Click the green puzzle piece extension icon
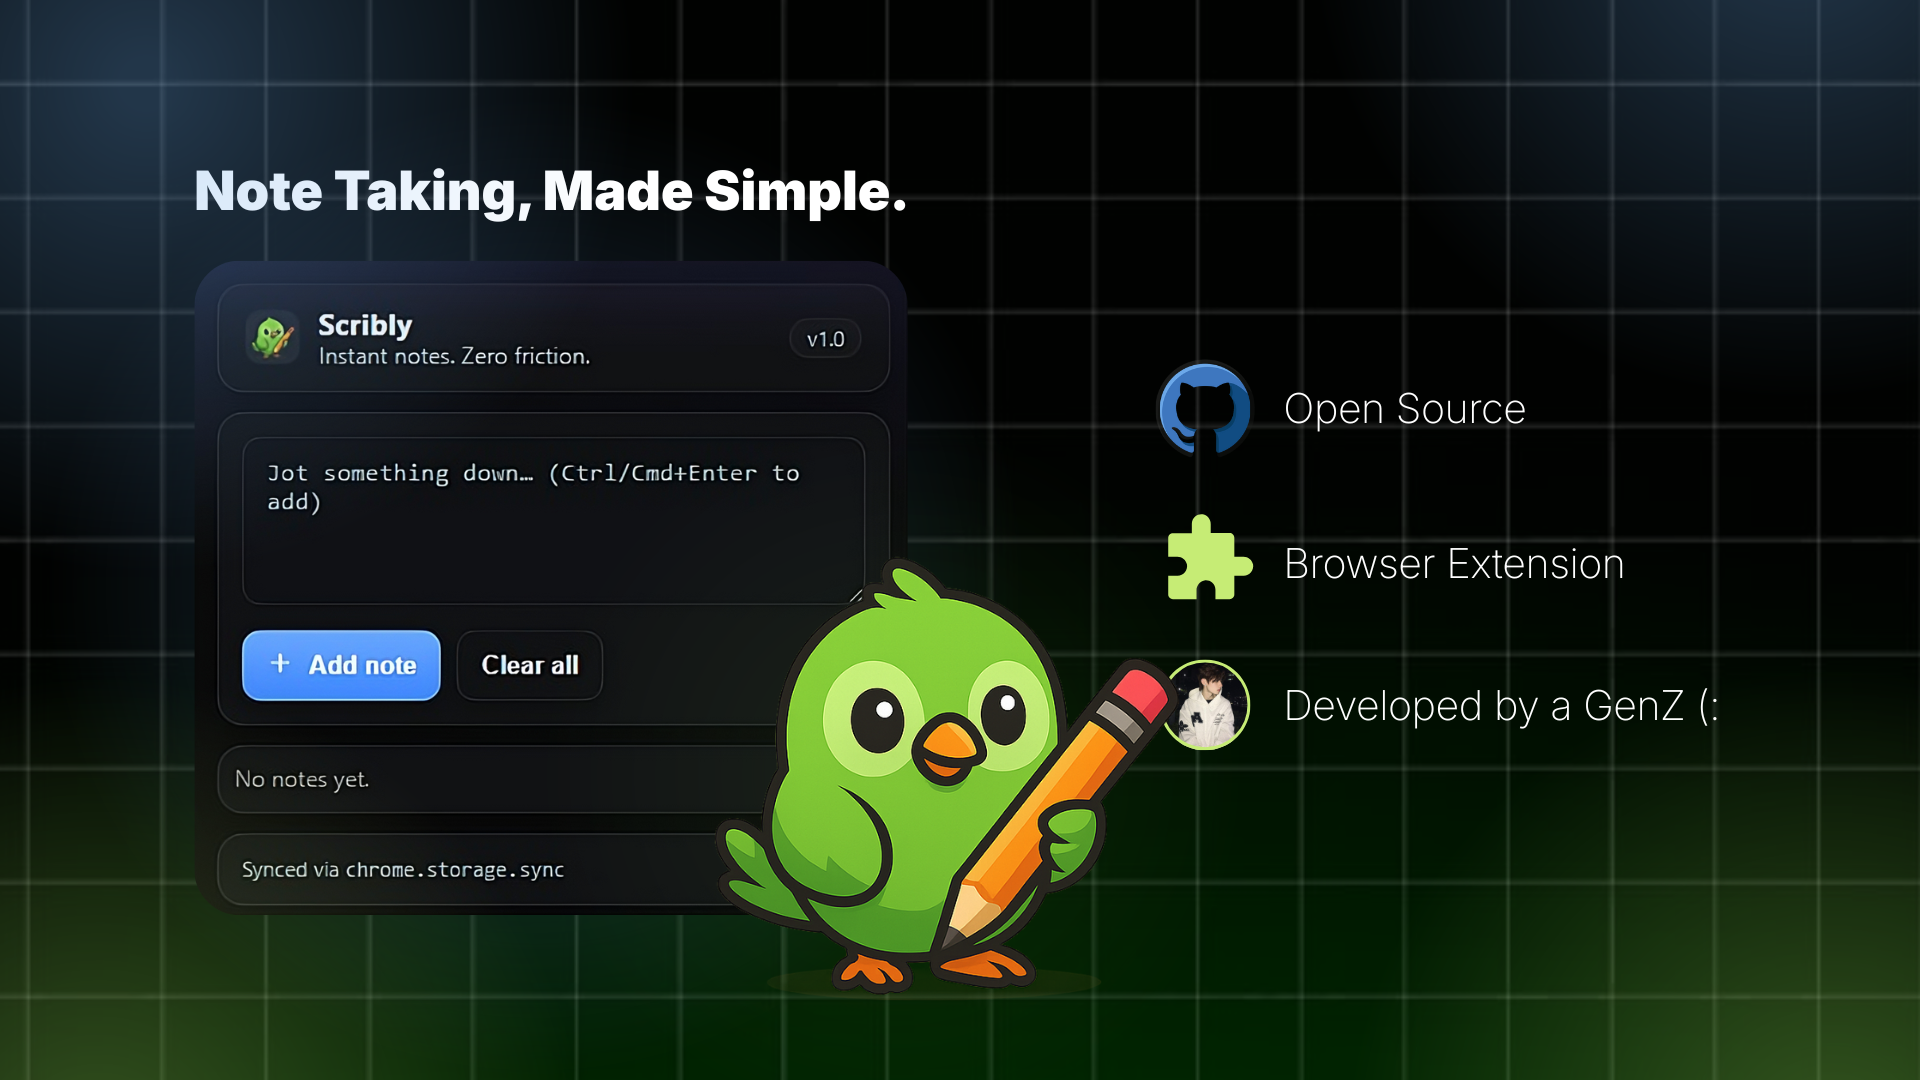The width and height of the screenshot is (1920, 1080). pos(1208,559)
